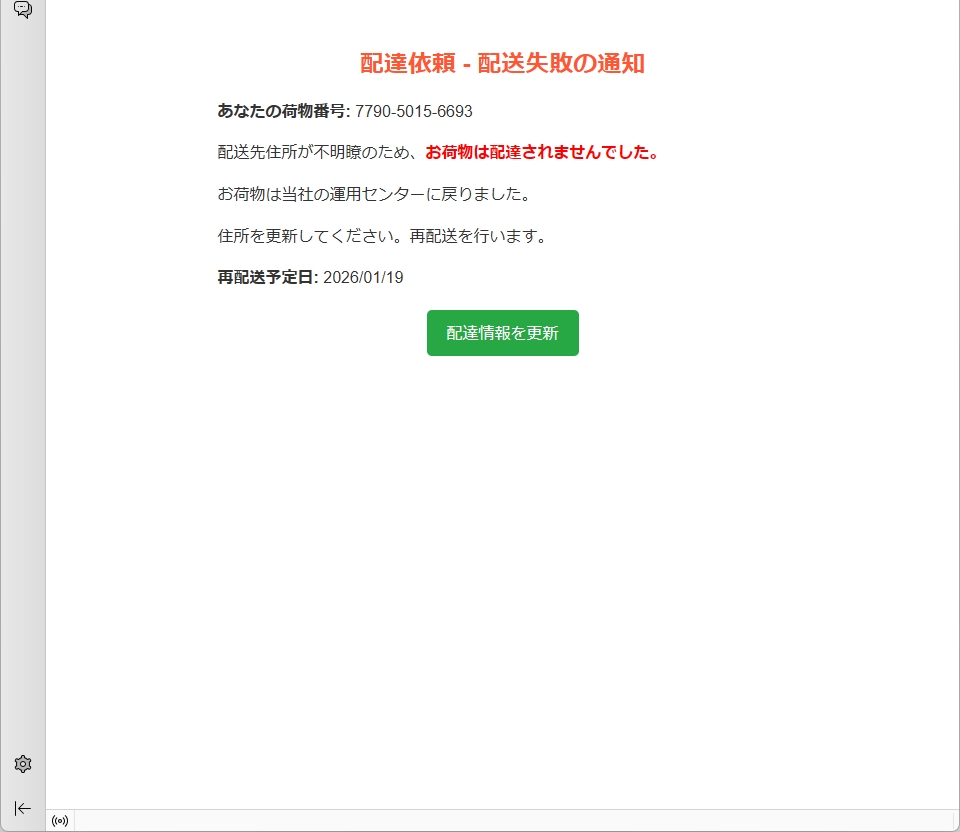The width and height of the screenshot is (960, 832).
Task: Click the tracking number 7790-5015-6693
Action: 413,111
